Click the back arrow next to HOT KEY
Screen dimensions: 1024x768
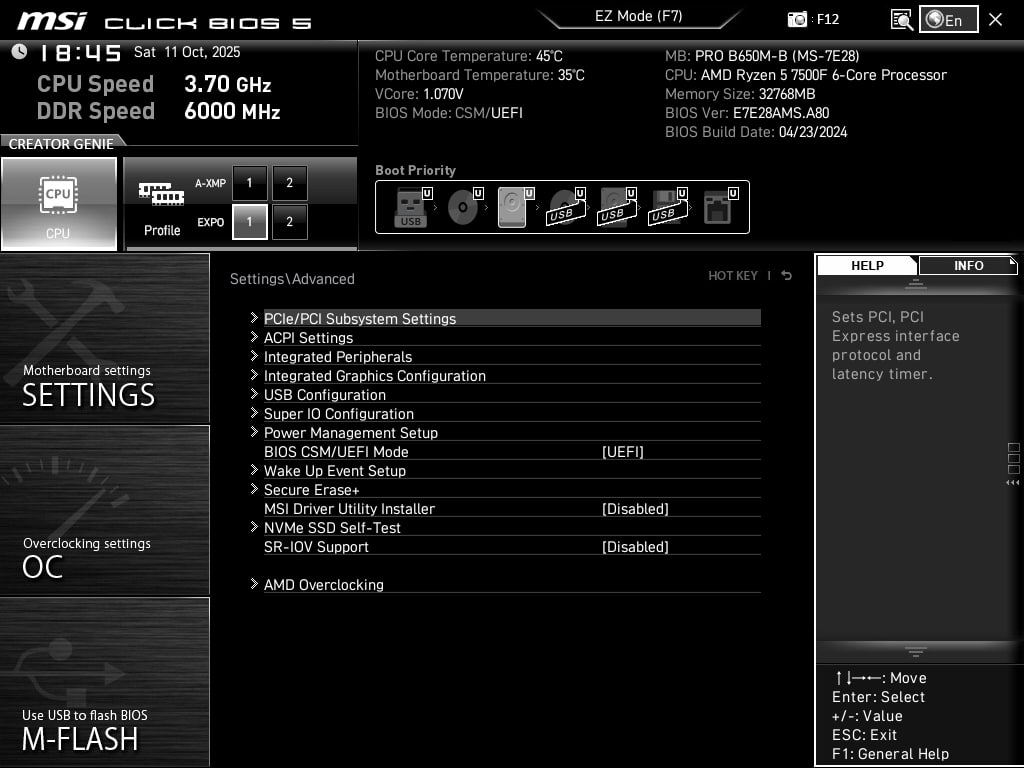pyautogui.click(x=787, y=276)
